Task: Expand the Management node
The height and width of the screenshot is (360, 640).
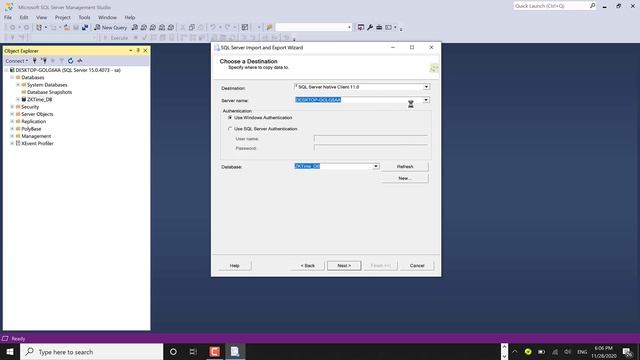Action: (x=12, y=136)
